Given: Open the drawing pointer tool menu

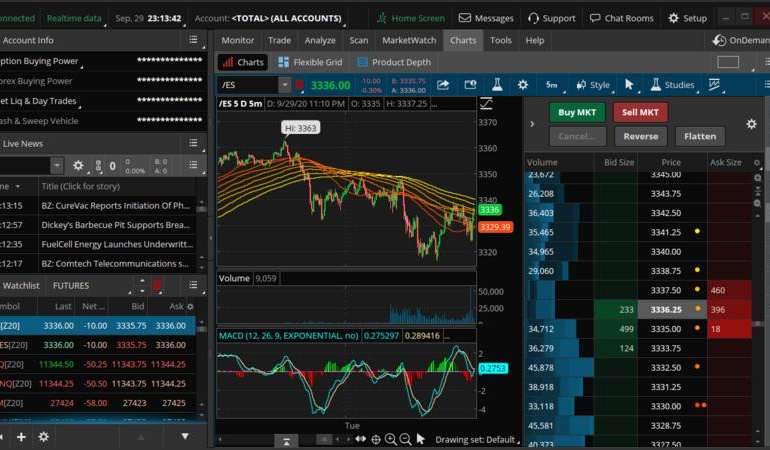Looking at the screenshot, I should tap(629, 85).
